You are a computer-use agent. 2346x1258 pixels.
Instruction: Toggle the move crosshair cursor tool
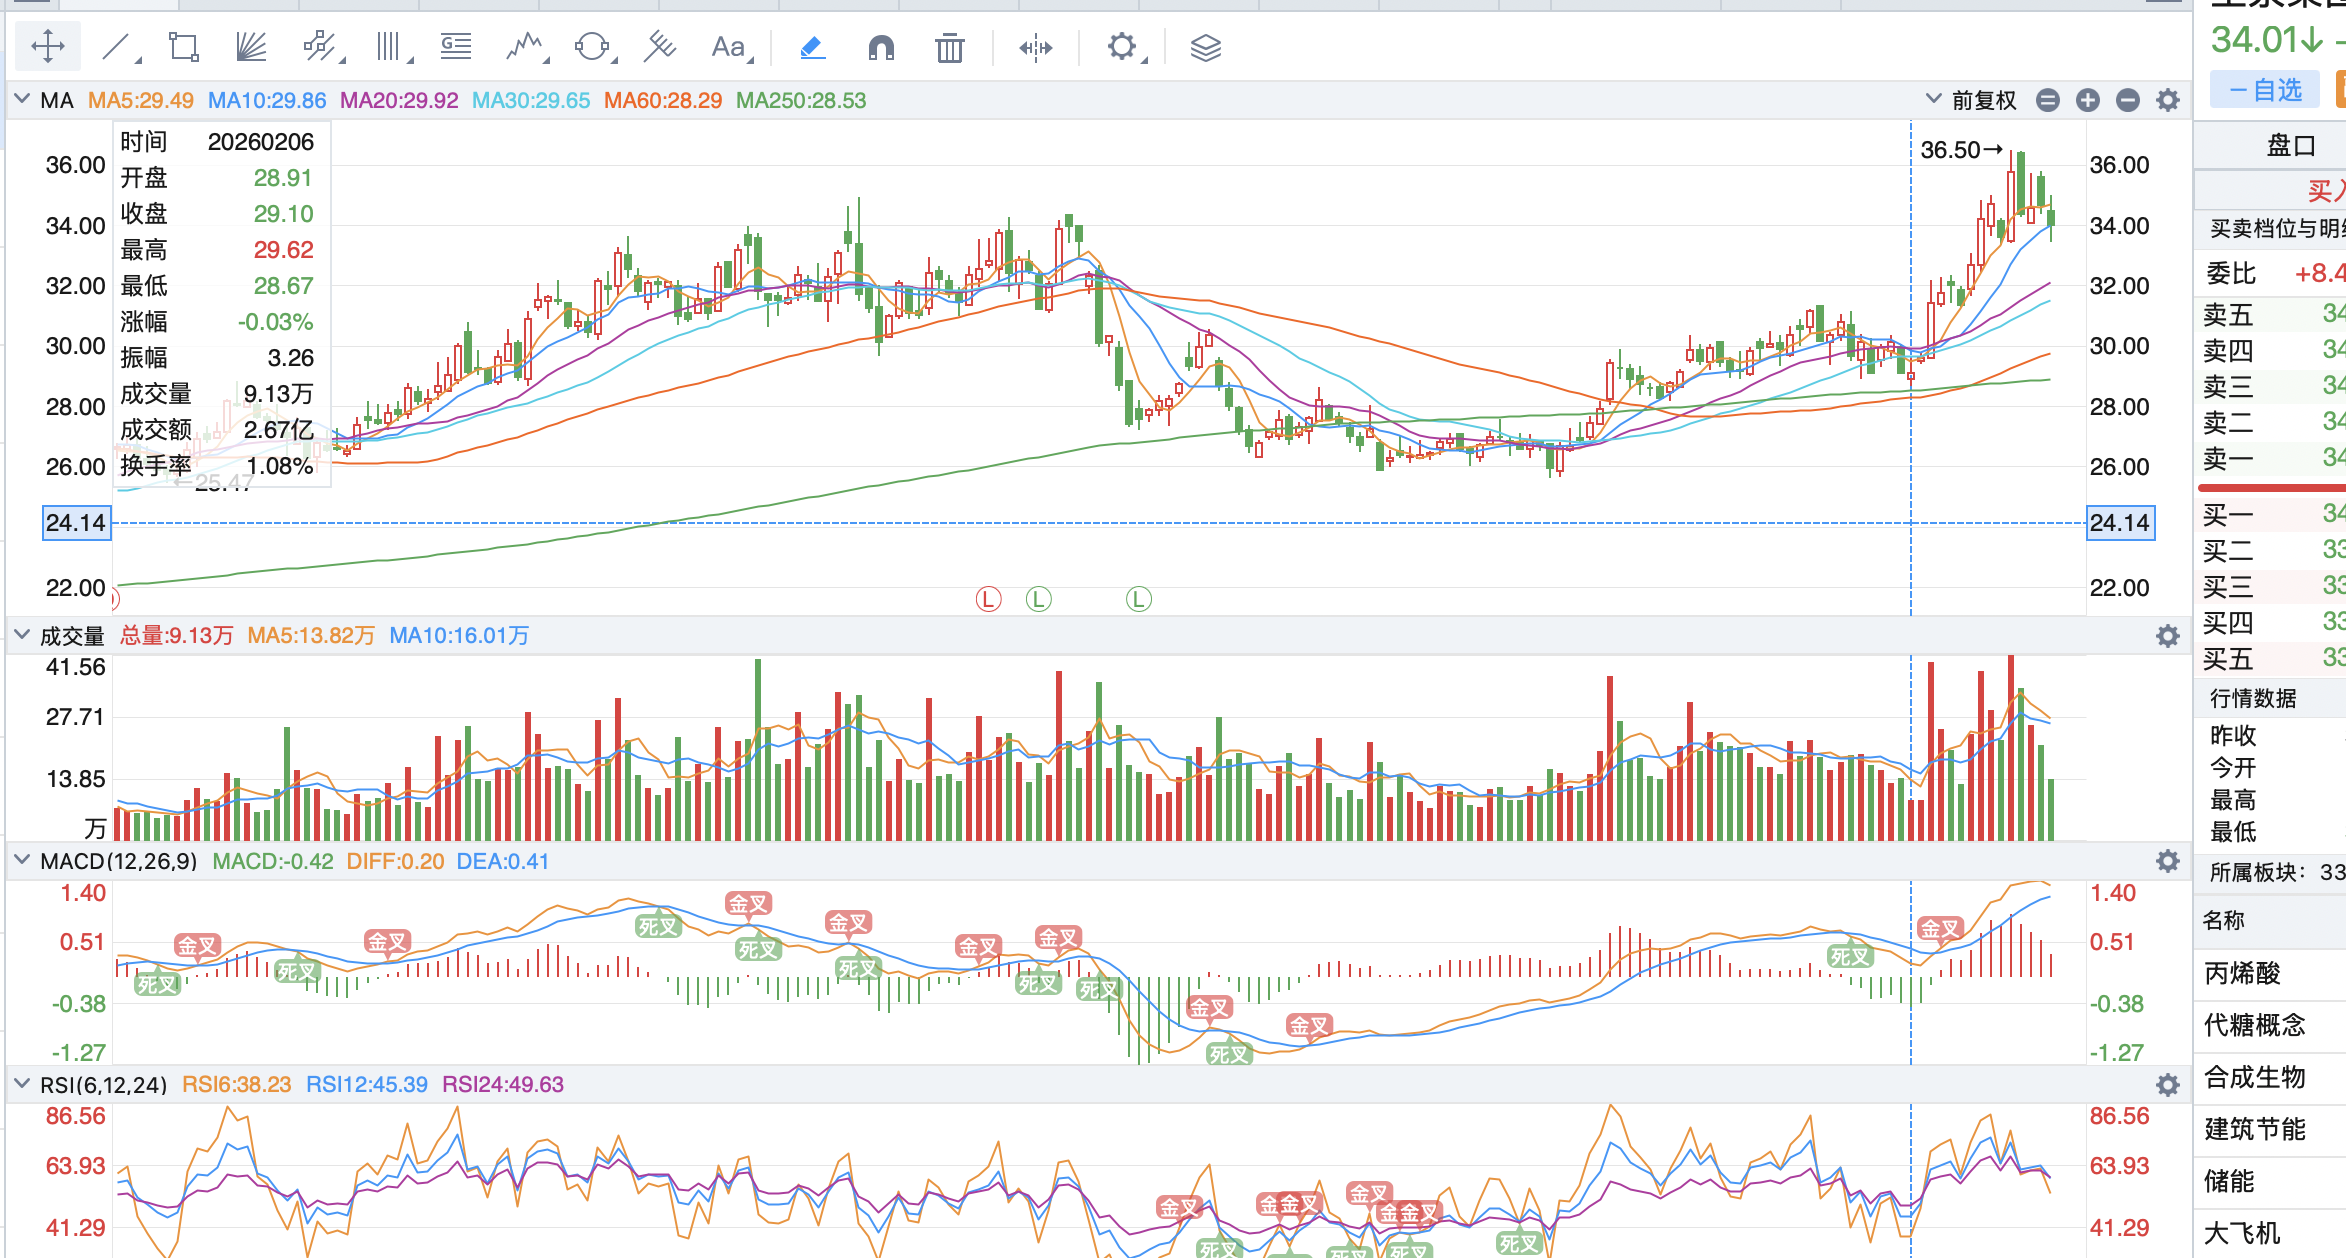coord(48,47)
